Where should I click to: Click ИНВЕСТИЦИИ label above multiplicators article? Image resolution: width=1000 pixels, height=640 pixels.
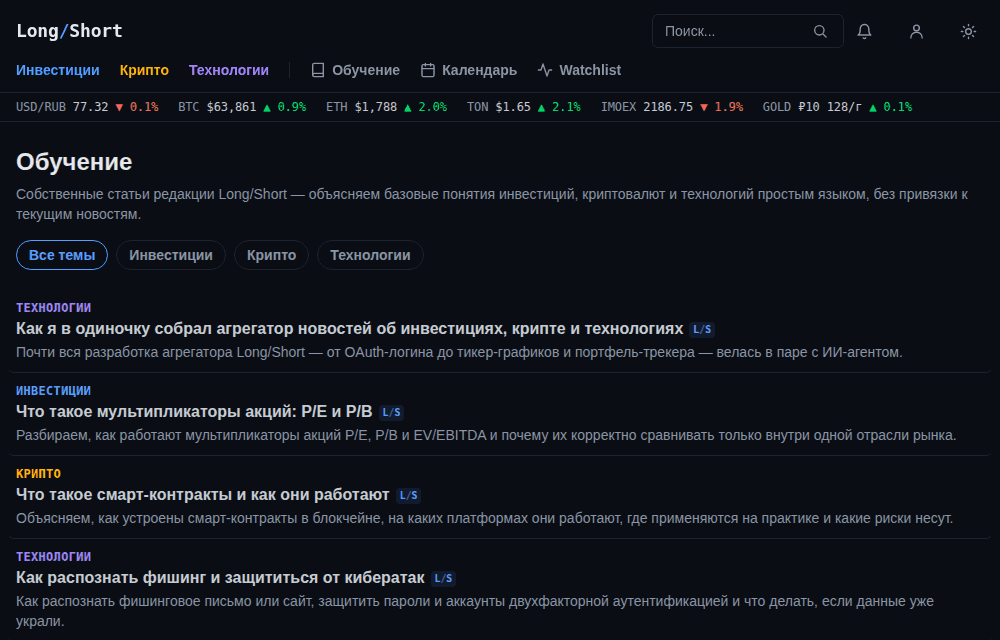click(x=54, y=391)
